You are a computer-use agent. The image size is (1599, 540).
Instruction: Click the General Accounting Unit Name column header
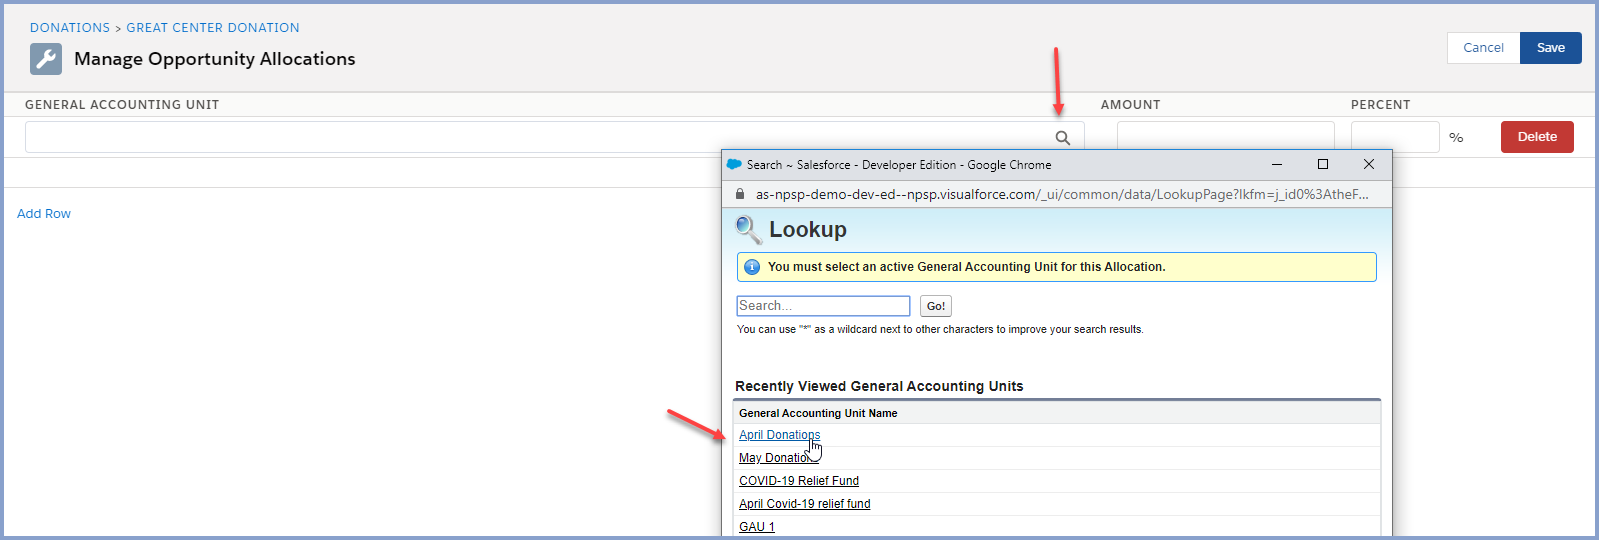tap(818, 413)
